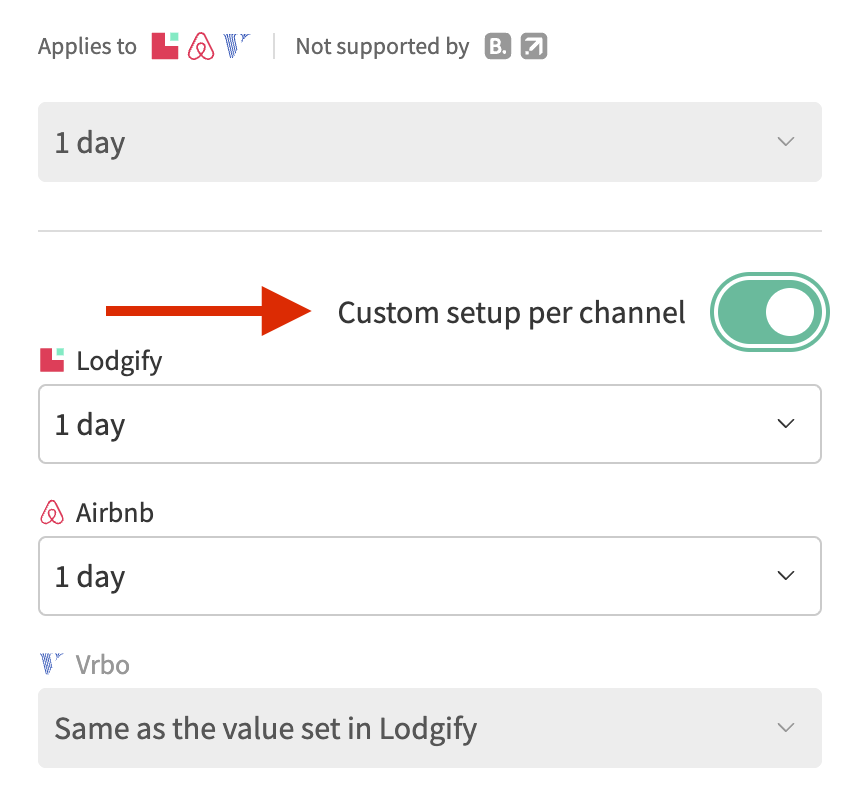The image size is (864, 796).
Task: Click the Vrbo logo above the Vrbo field
Action: (52, 664)
